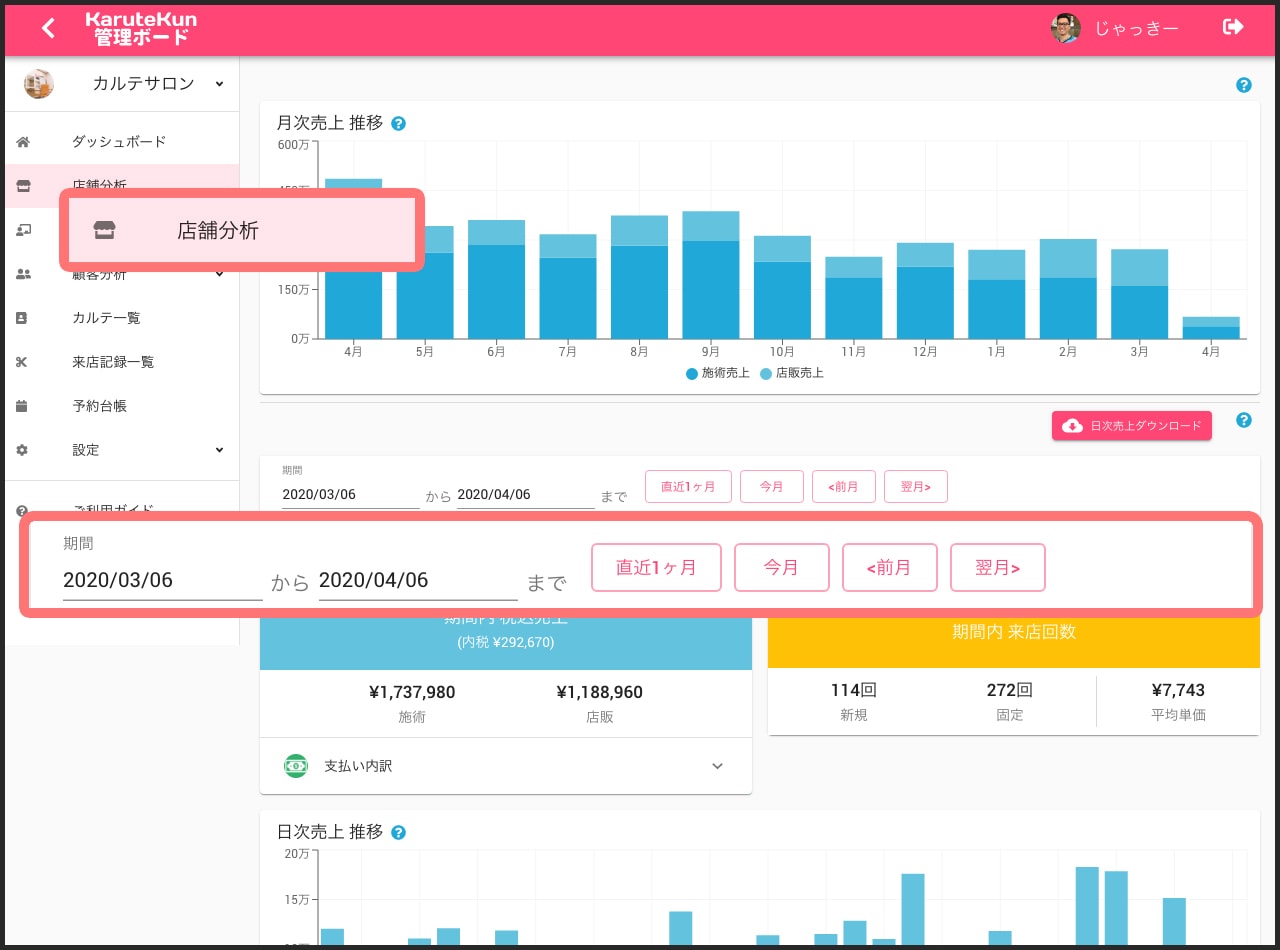The height and width of the screenshot is (950, 1280).
Task: Click the home icon next to ダッシュボード
Action: pos(23,142)
